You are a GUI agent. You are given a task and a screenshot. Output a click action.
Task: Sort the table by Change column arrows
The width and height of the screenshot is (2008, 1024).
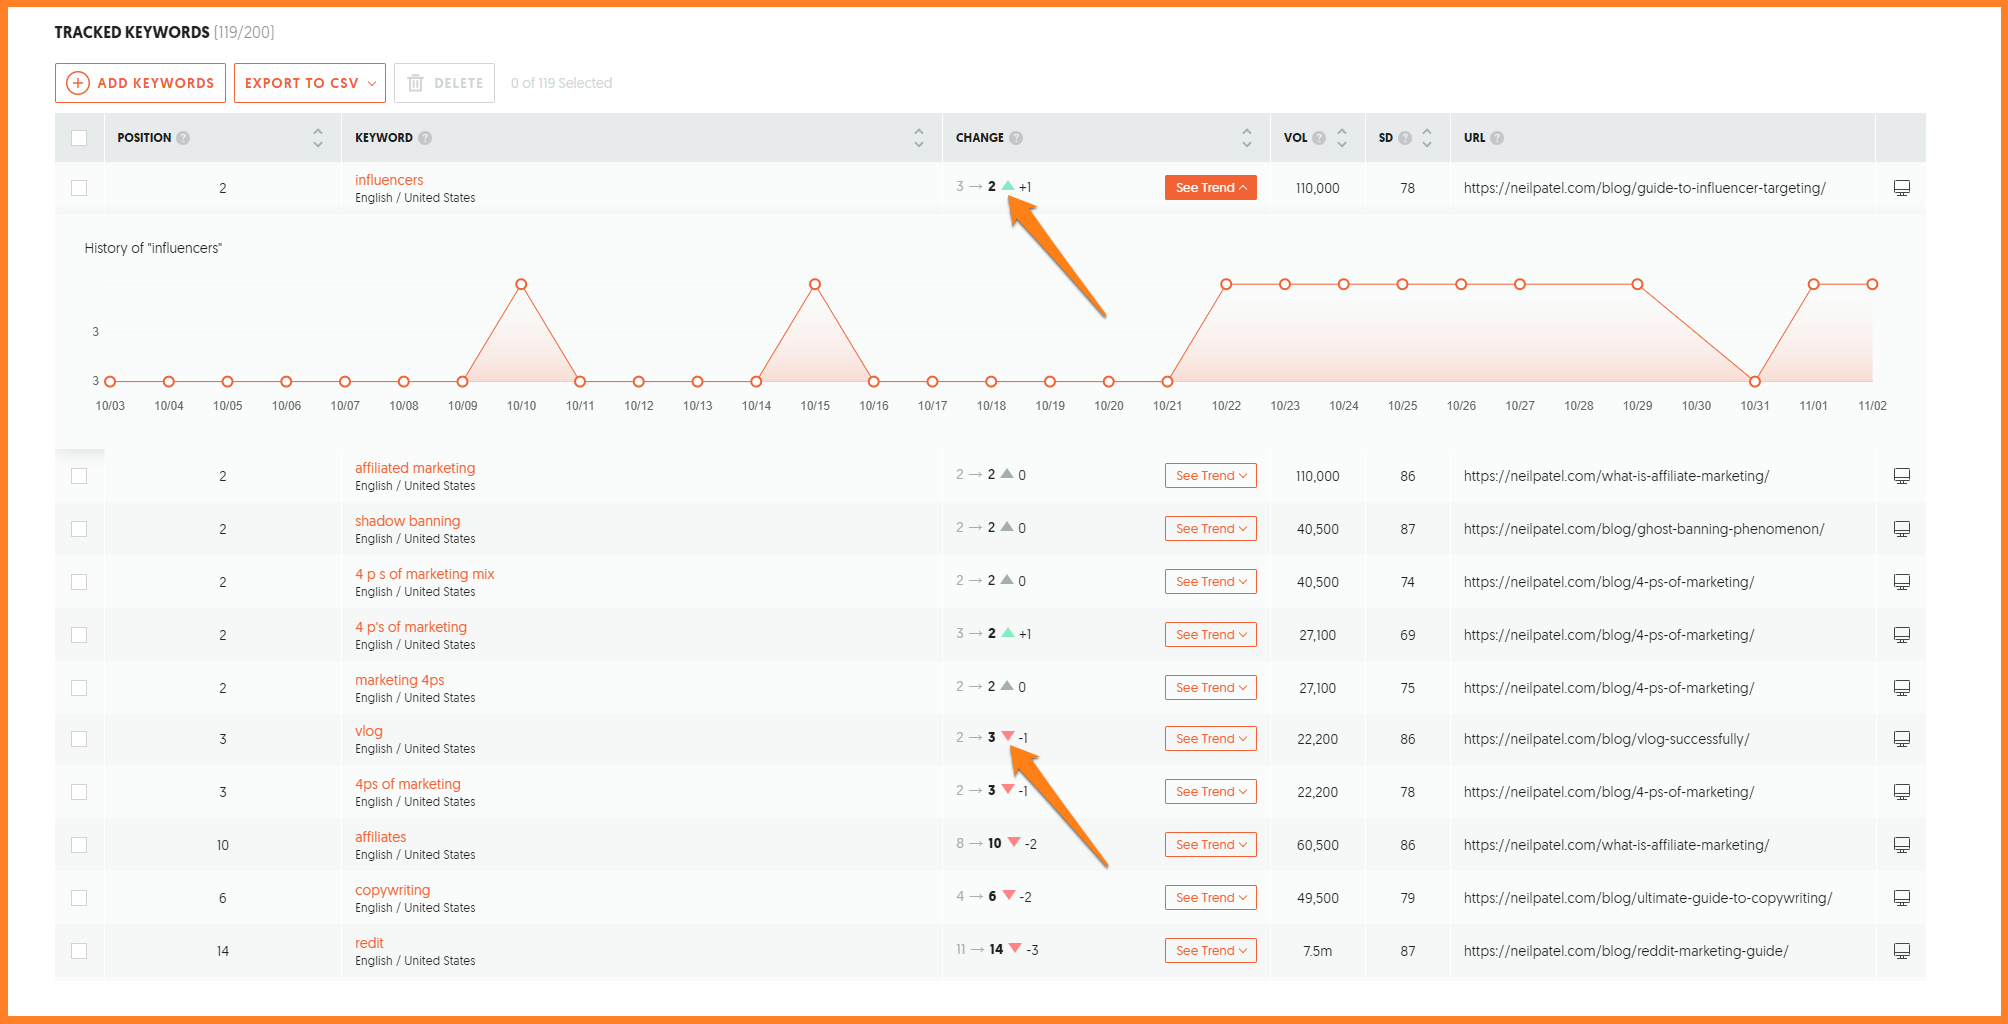1246,138
